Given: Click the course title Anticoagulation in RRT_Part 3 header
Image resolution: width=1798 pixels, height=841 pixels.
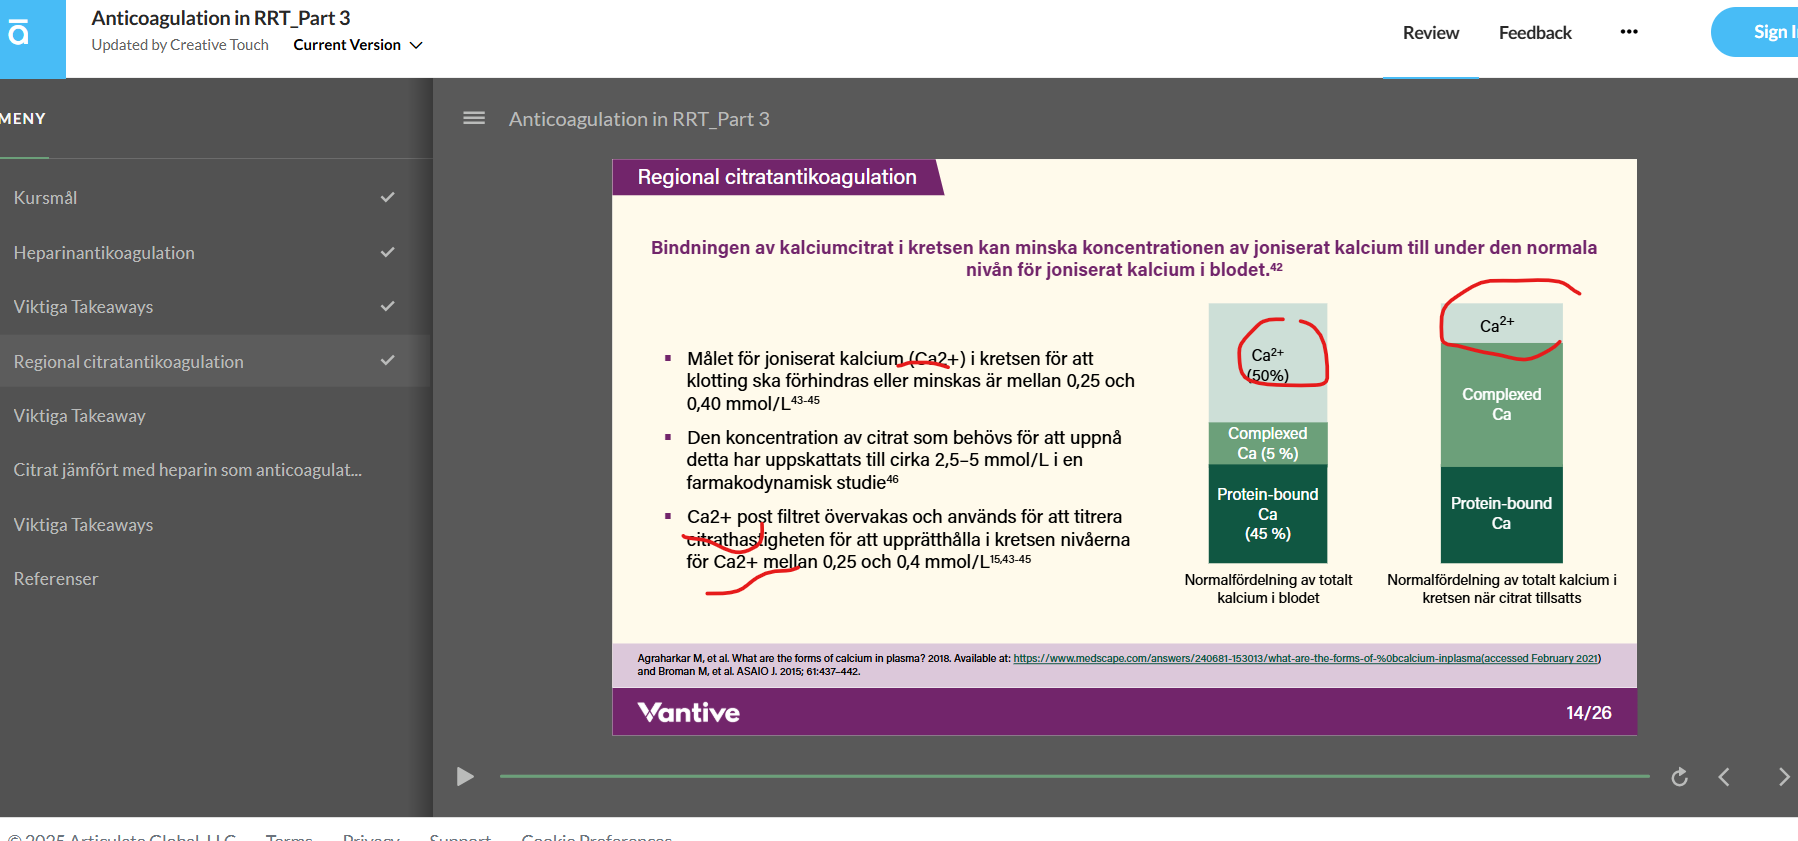Looking at the screenshot, I should [221, 18].
